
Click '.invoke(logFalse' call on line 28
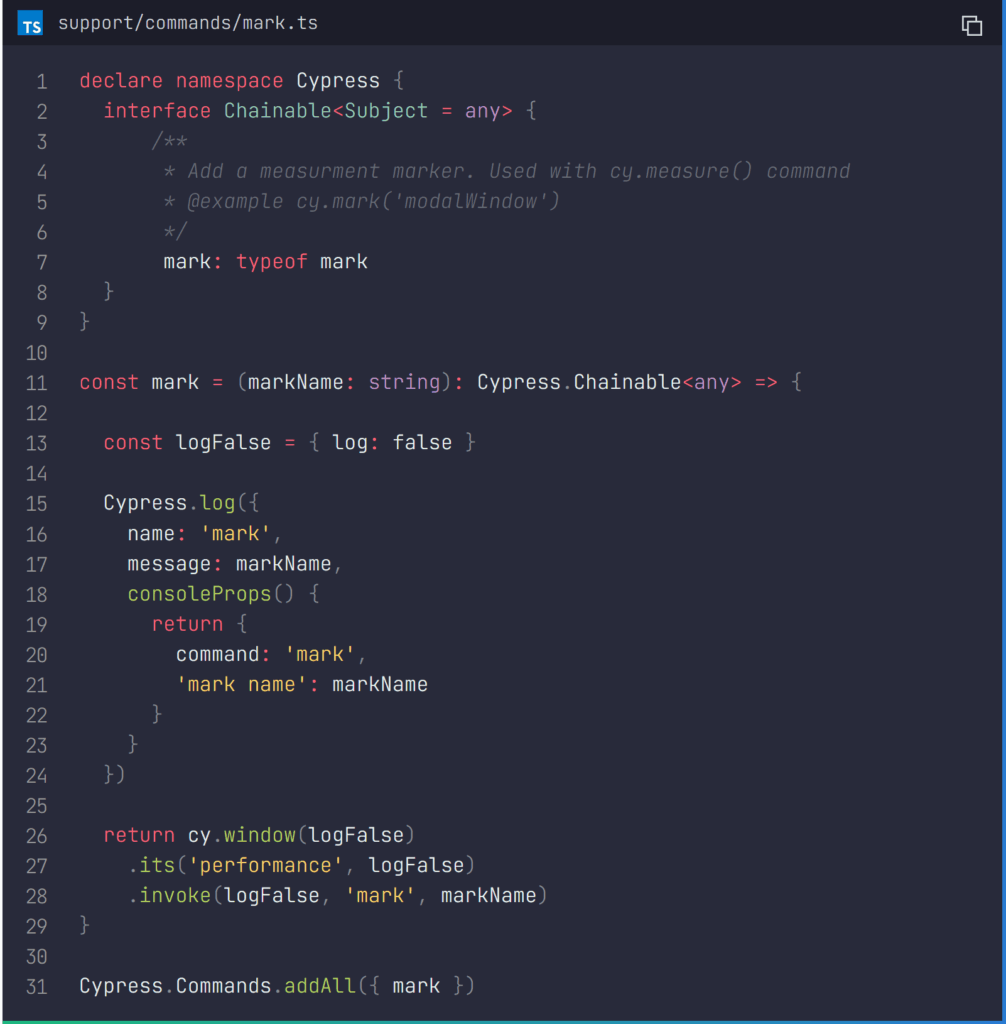coord(224,895)
